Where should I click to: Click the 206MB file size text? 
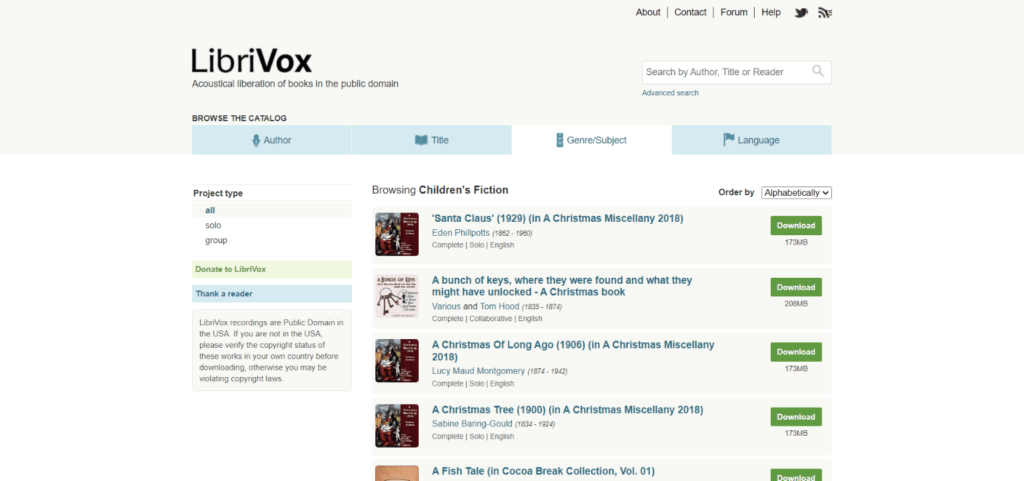point(796,303)
